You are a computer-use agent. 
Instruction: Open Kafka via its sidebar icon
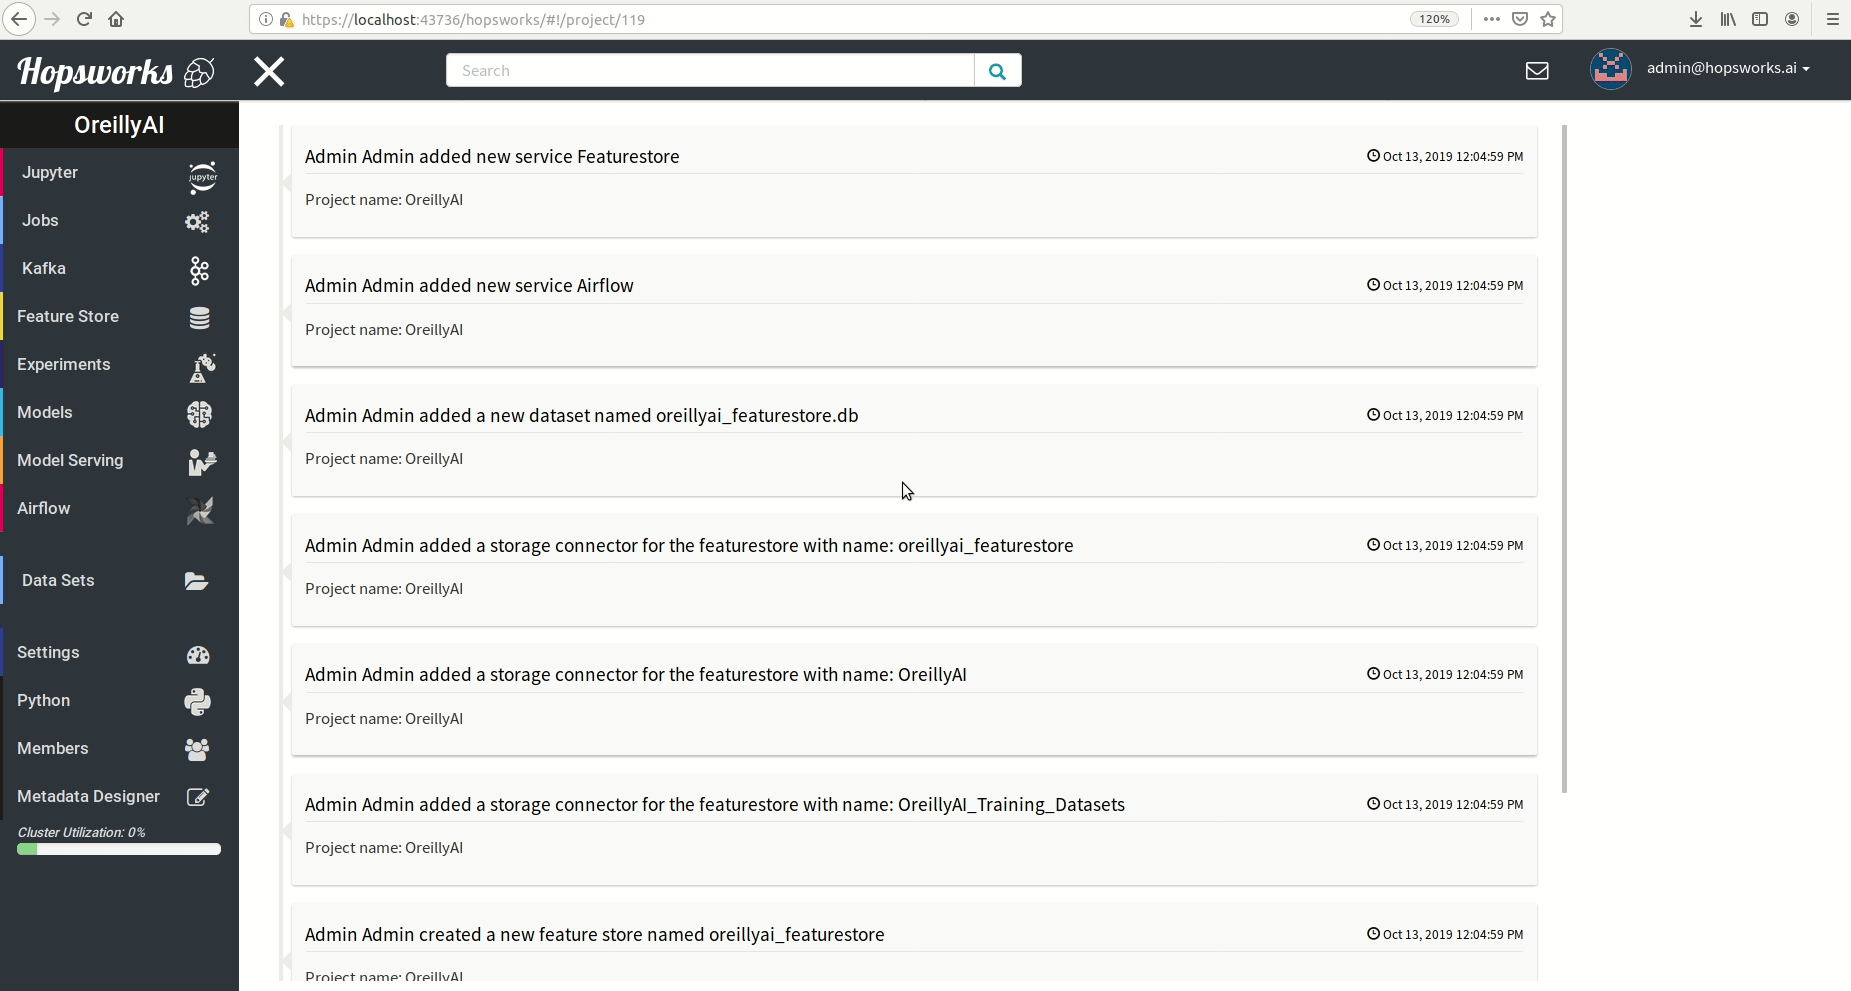(x=199, y=270)
